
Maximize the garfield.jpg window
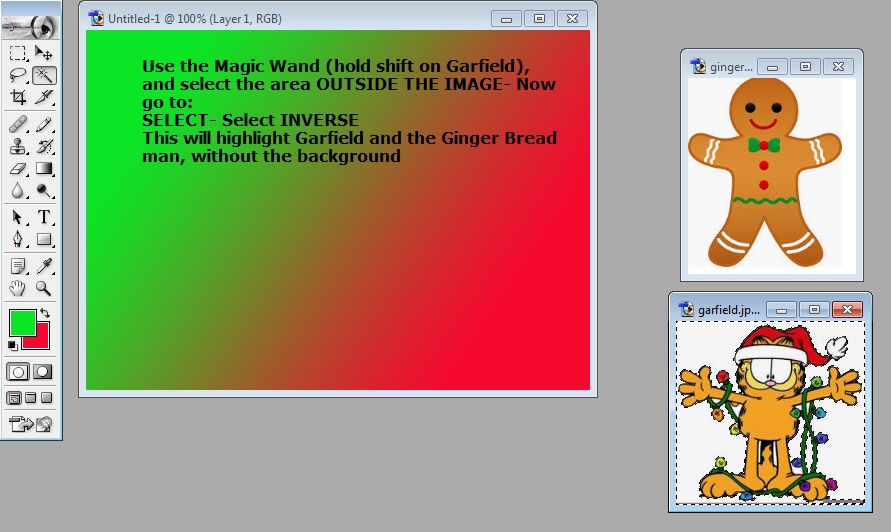click(814, 310)
